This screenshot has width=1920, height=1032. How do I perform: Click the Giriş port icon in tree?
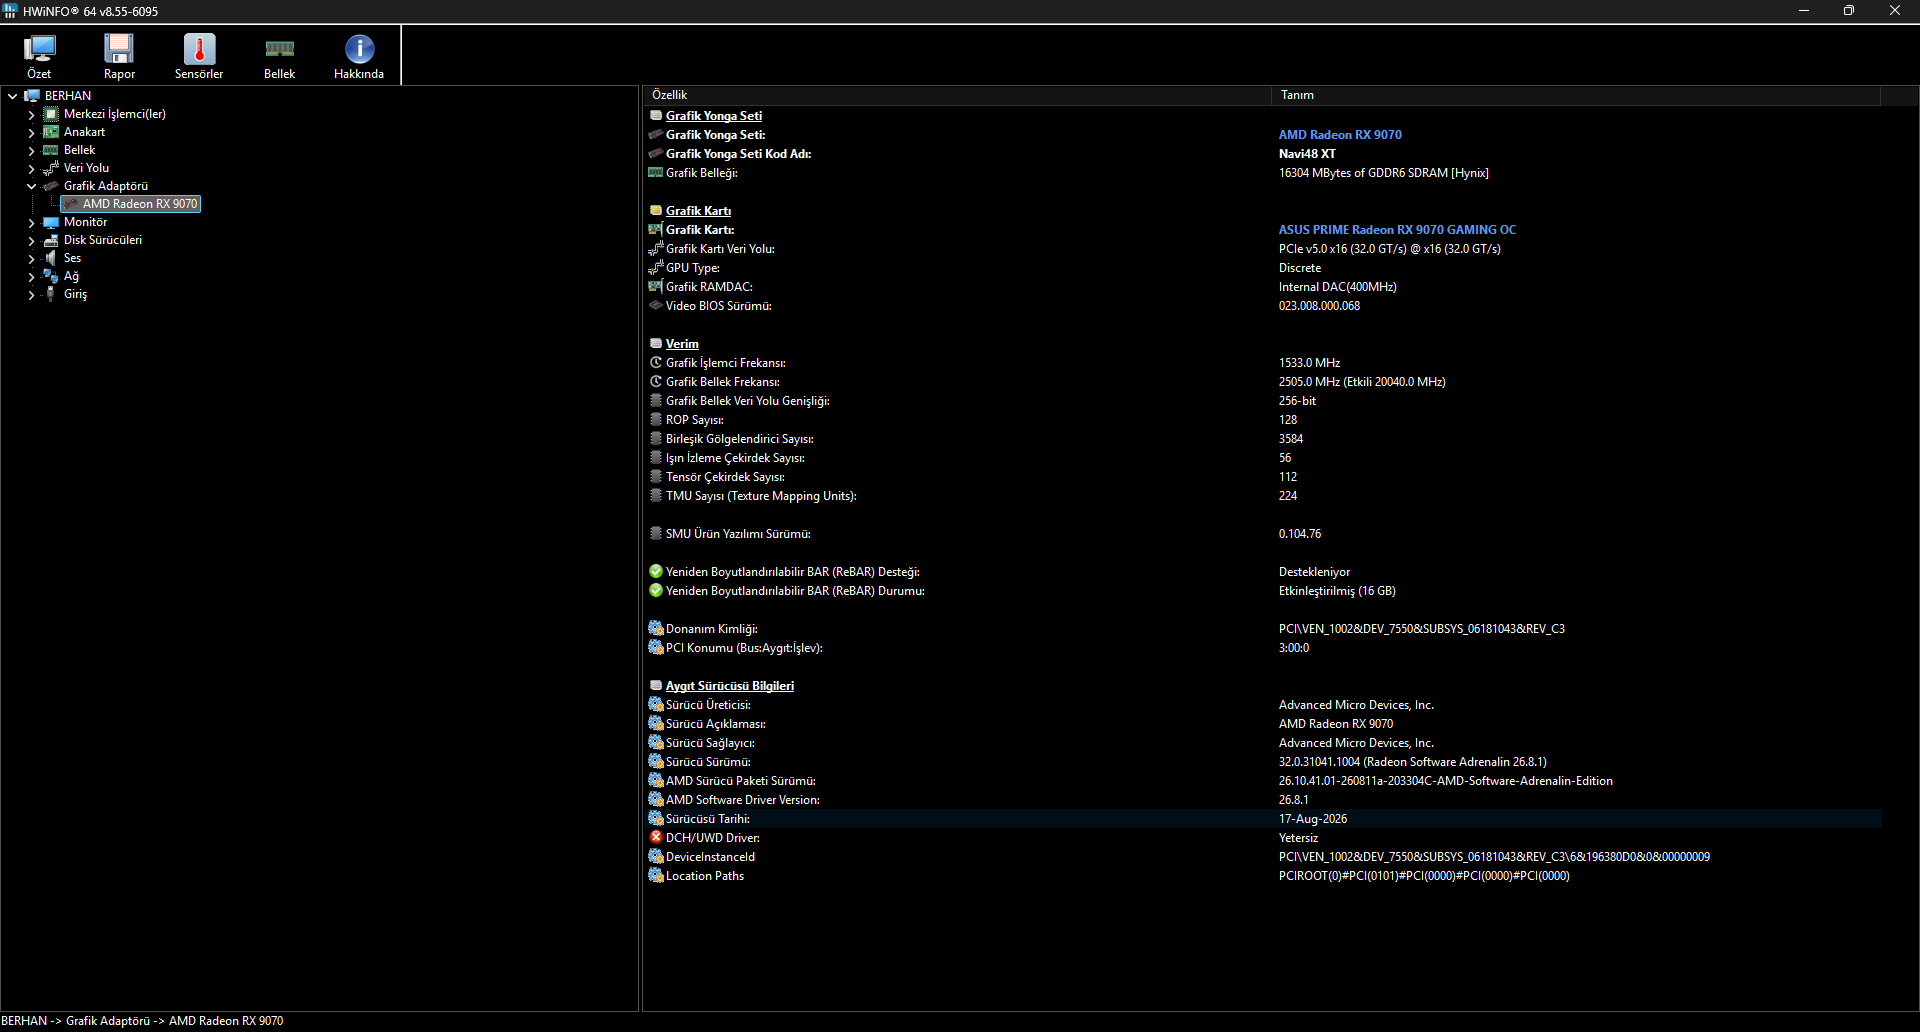tap(51, 294)
